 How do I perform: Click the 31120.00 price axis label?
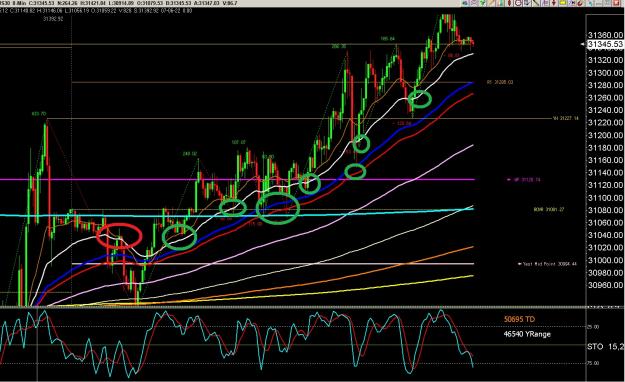point(605,185)
